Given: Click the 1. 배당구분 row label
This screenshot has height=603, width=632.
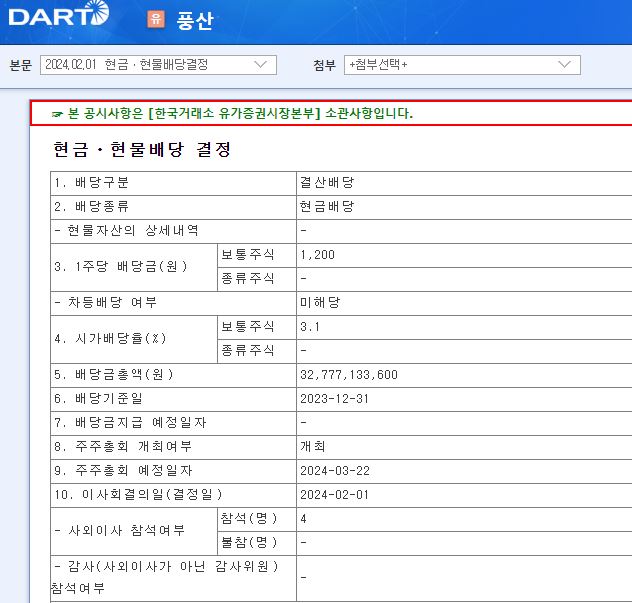Looking at the screenshot, I should click(x=91, y=183).
